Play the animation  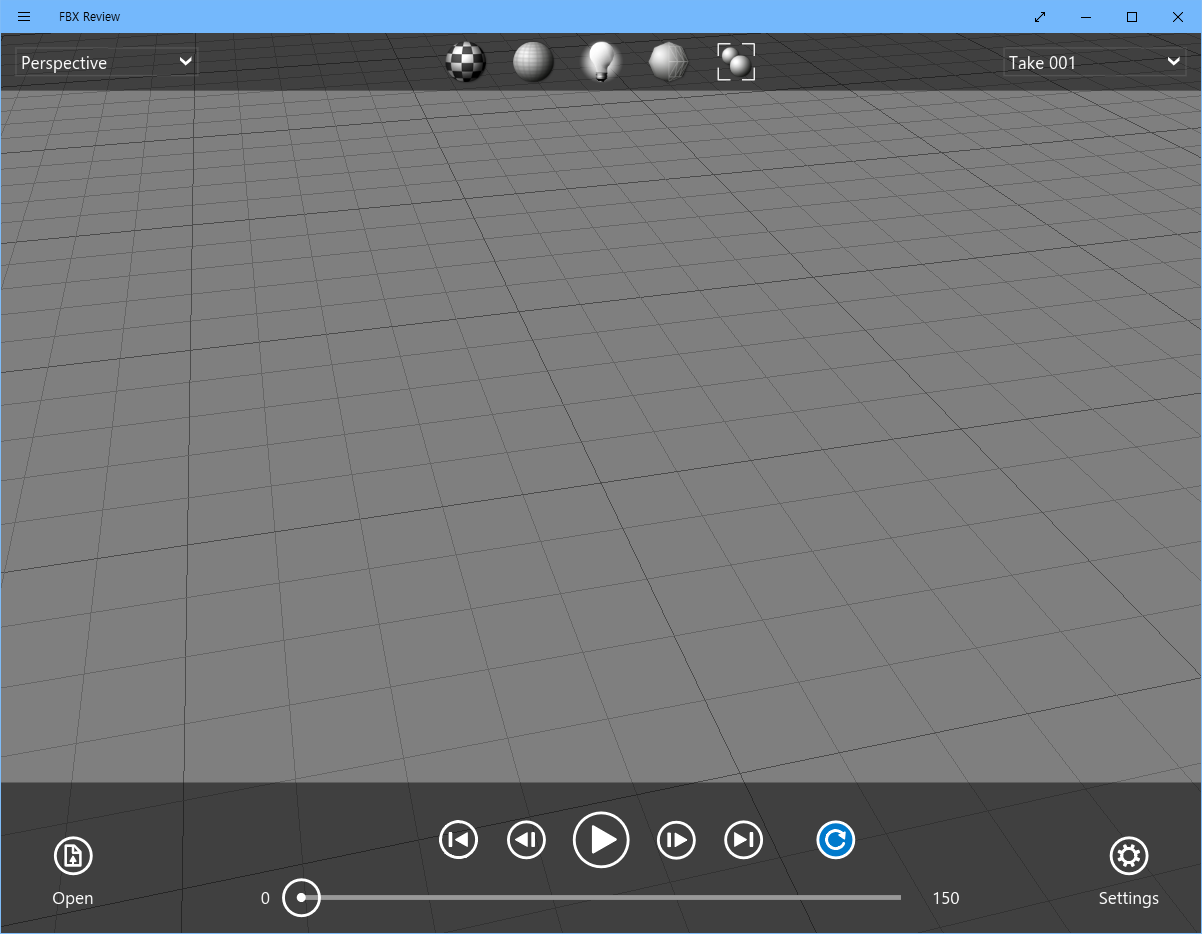(601, 840)
